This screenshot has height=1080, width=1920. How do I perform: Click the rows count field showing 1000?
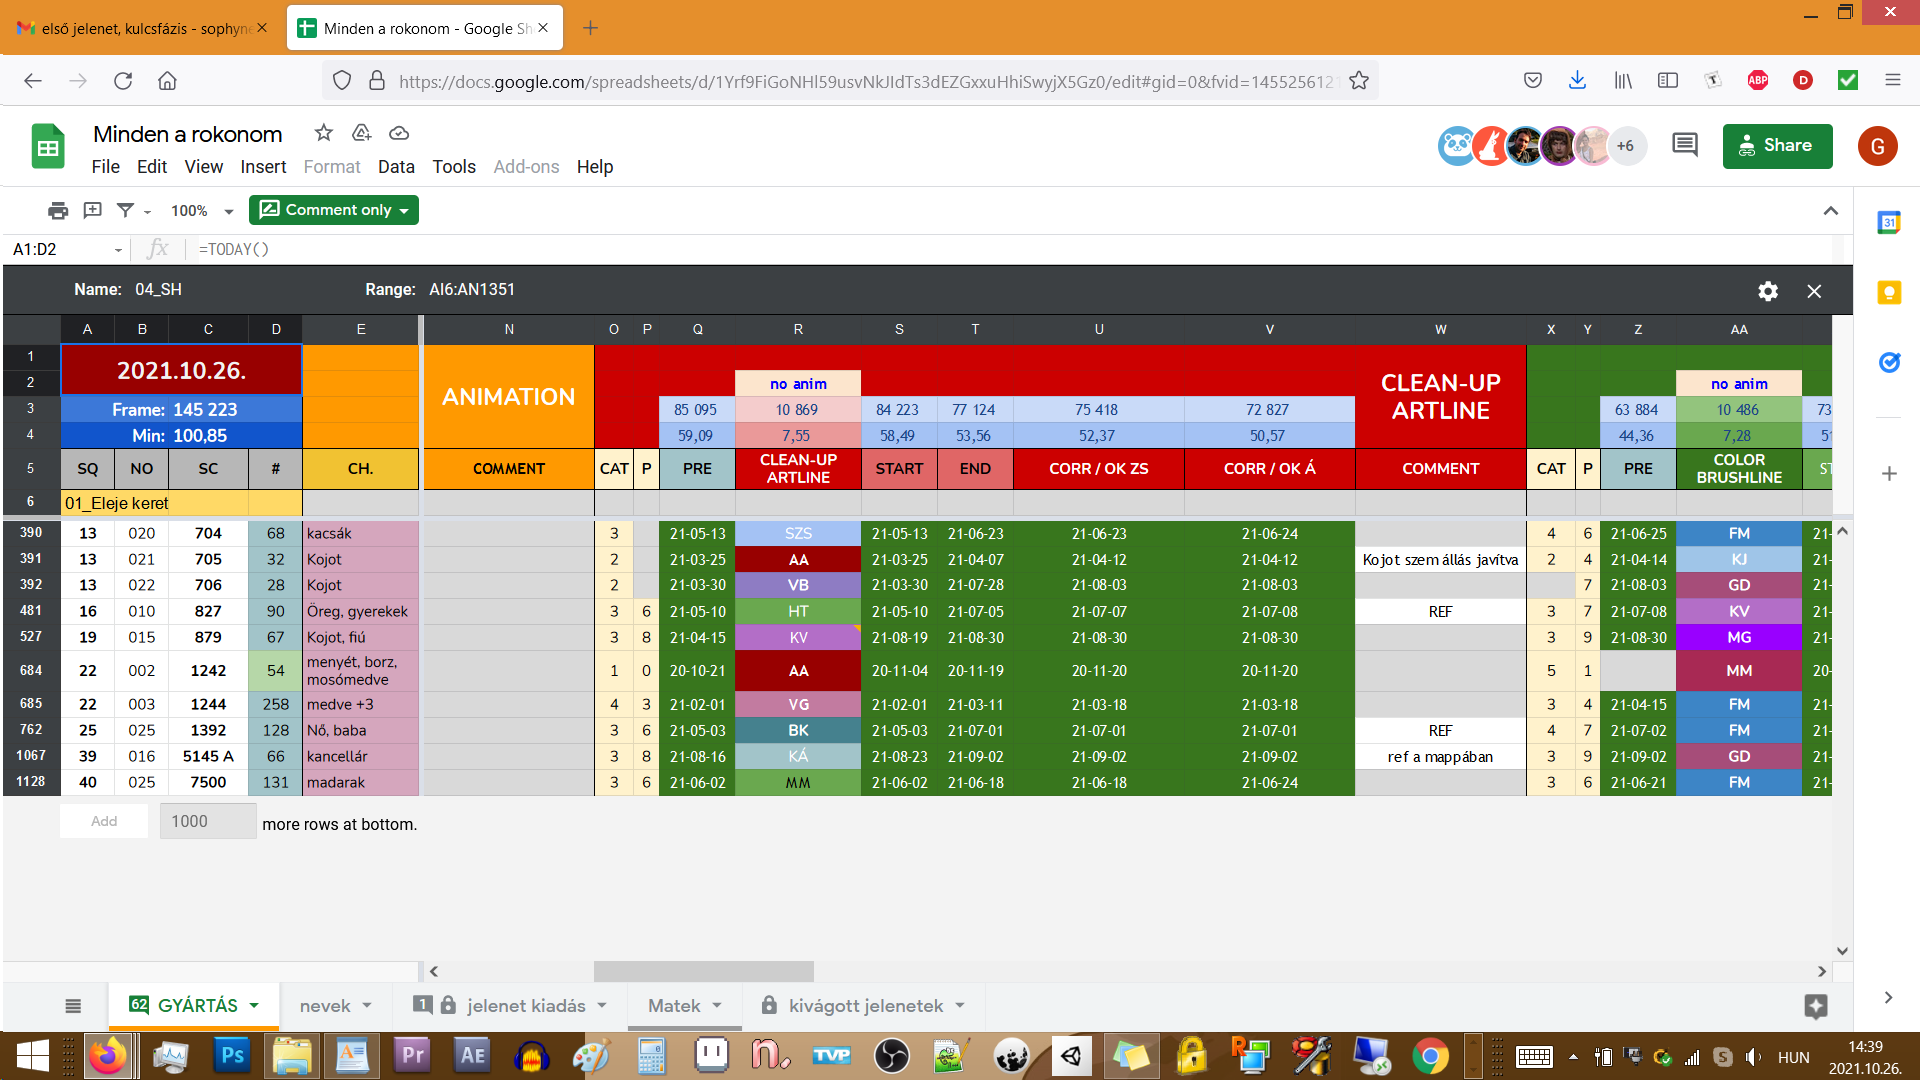pyautogui.click(x=208, y=821)
